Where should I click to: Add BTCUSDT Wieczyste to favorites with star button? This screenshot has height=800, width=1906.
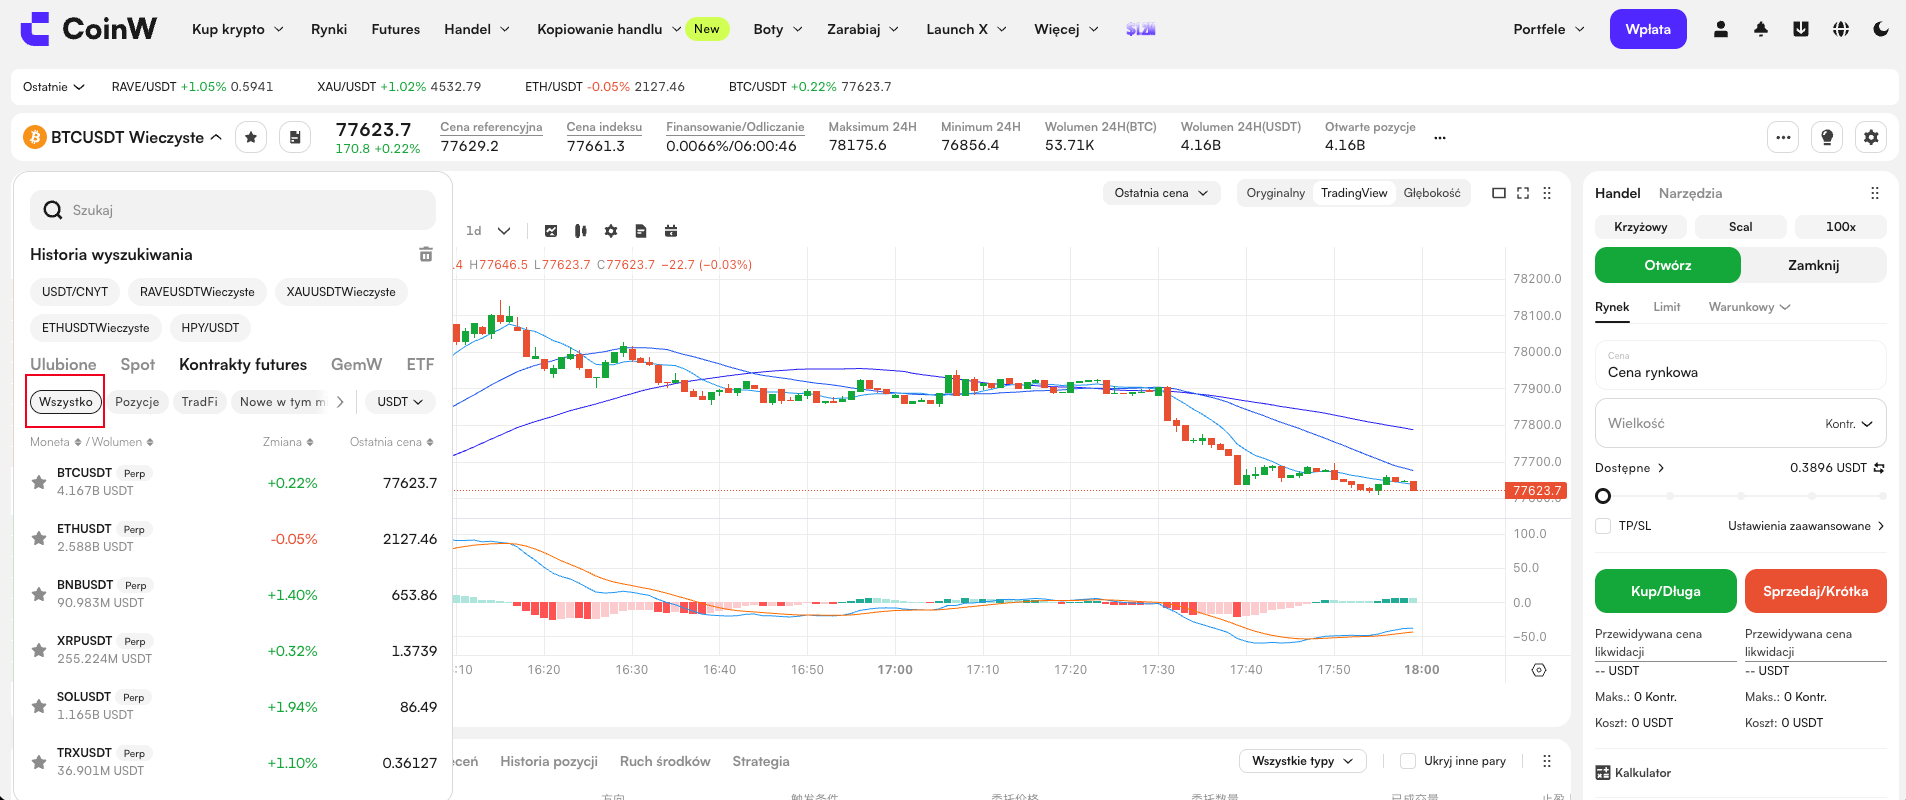click(251, 137)
